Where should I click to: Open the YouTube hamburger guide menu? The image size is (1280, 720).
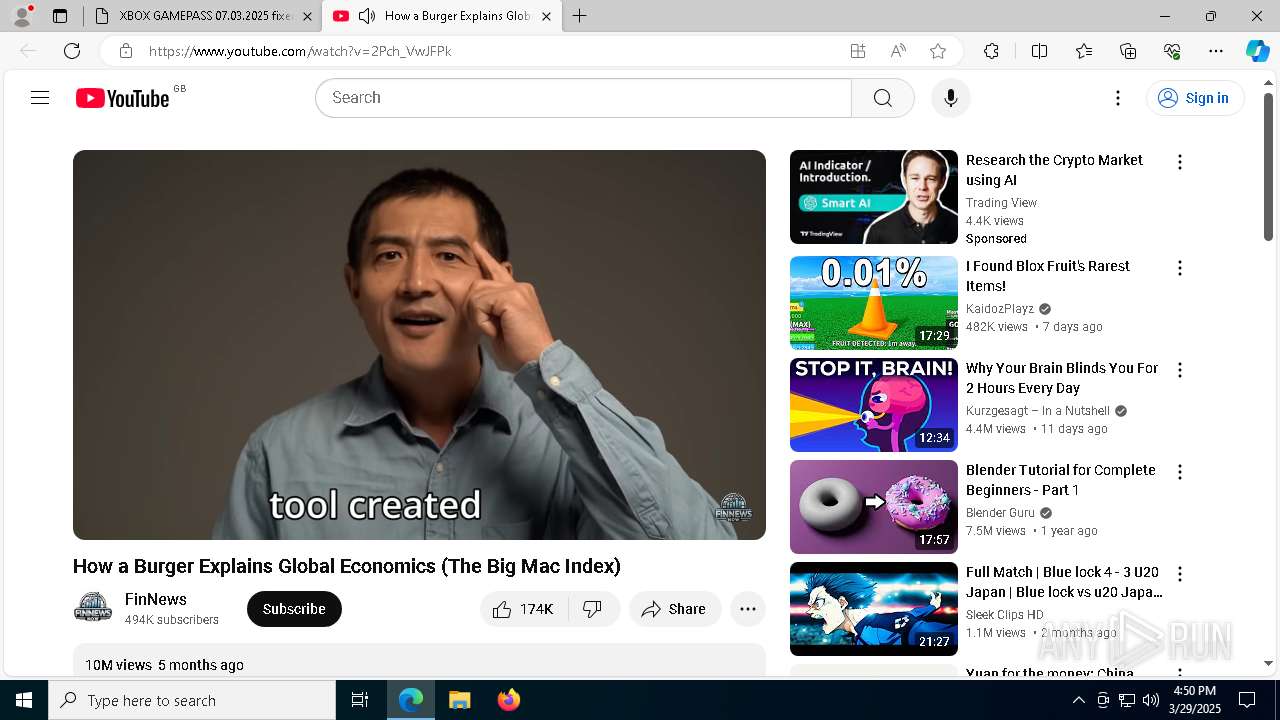point(40,98)
